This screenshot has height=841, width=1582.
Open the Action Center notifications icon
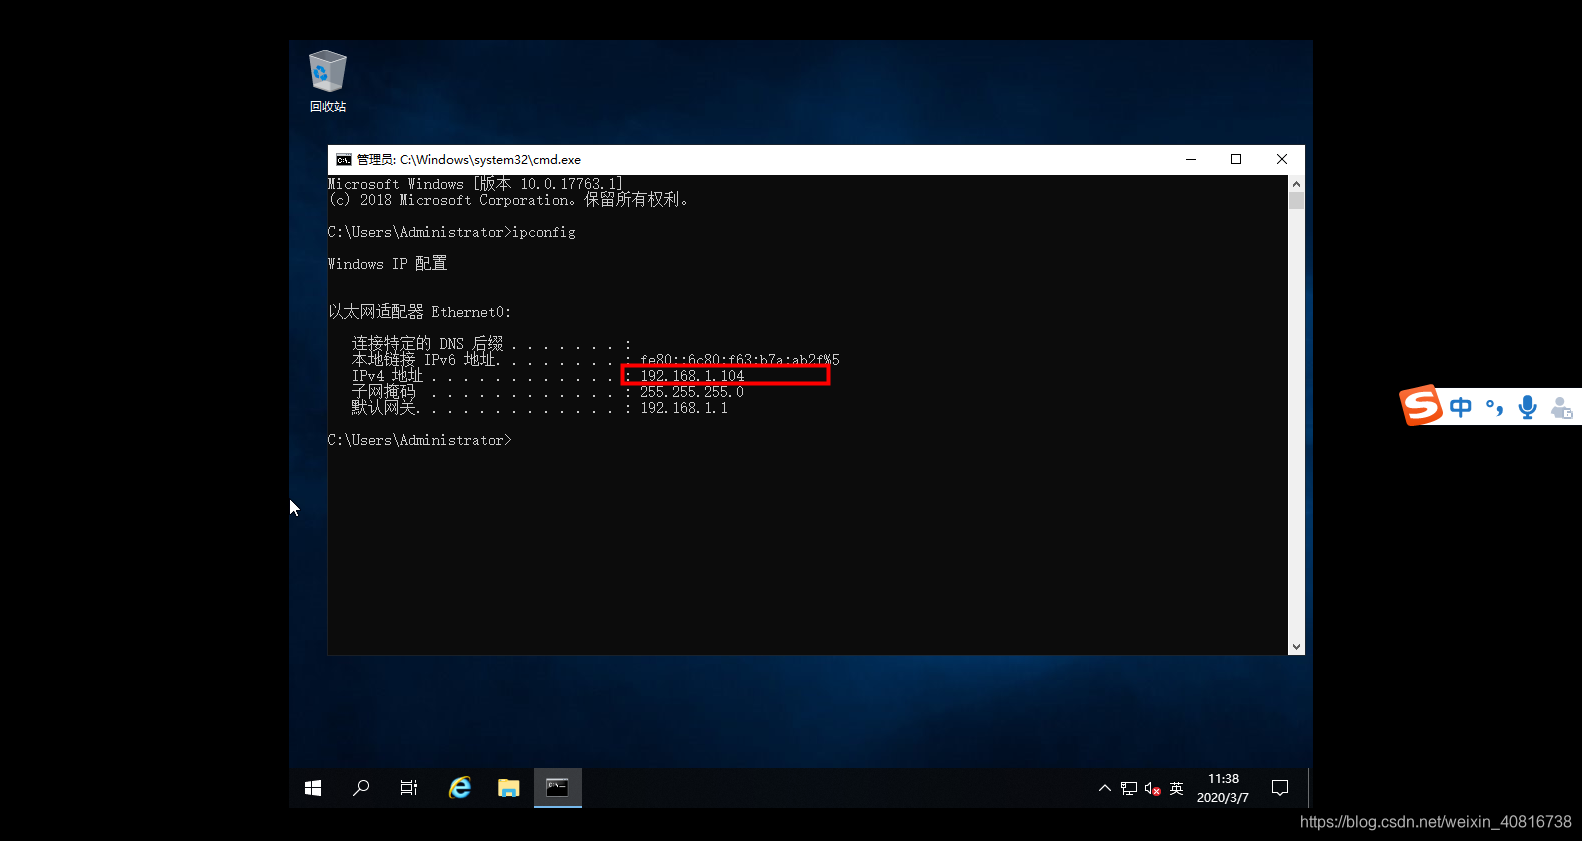(x=1280, y=788)
